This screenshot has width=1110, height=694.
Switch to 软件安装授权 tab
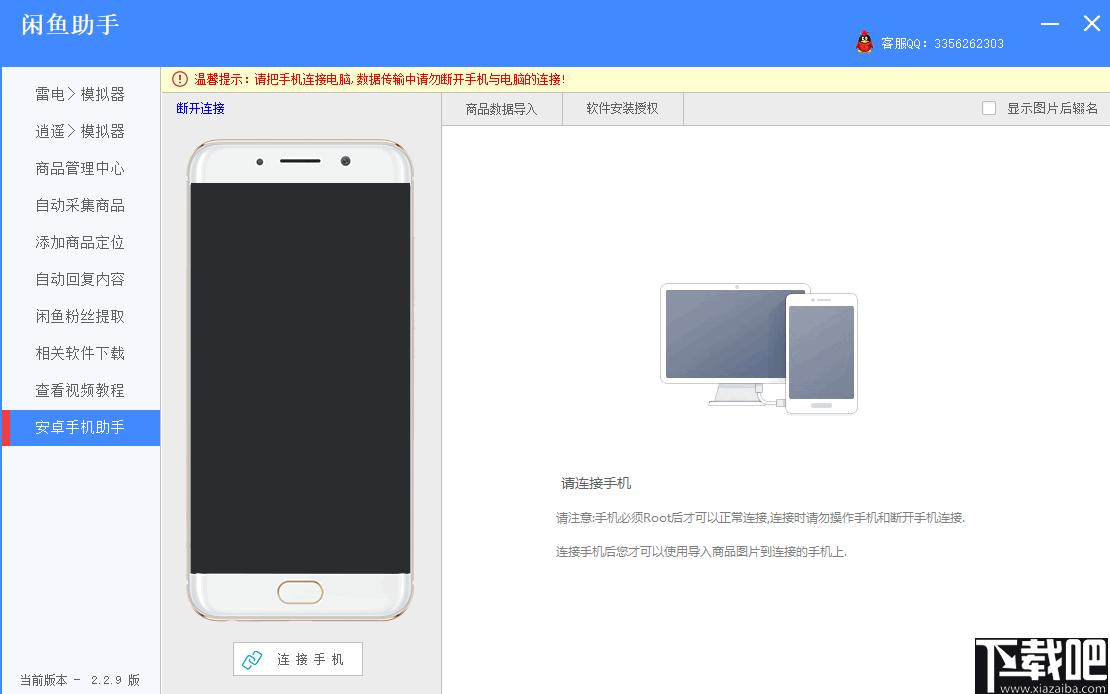click(x=622, y=109)
